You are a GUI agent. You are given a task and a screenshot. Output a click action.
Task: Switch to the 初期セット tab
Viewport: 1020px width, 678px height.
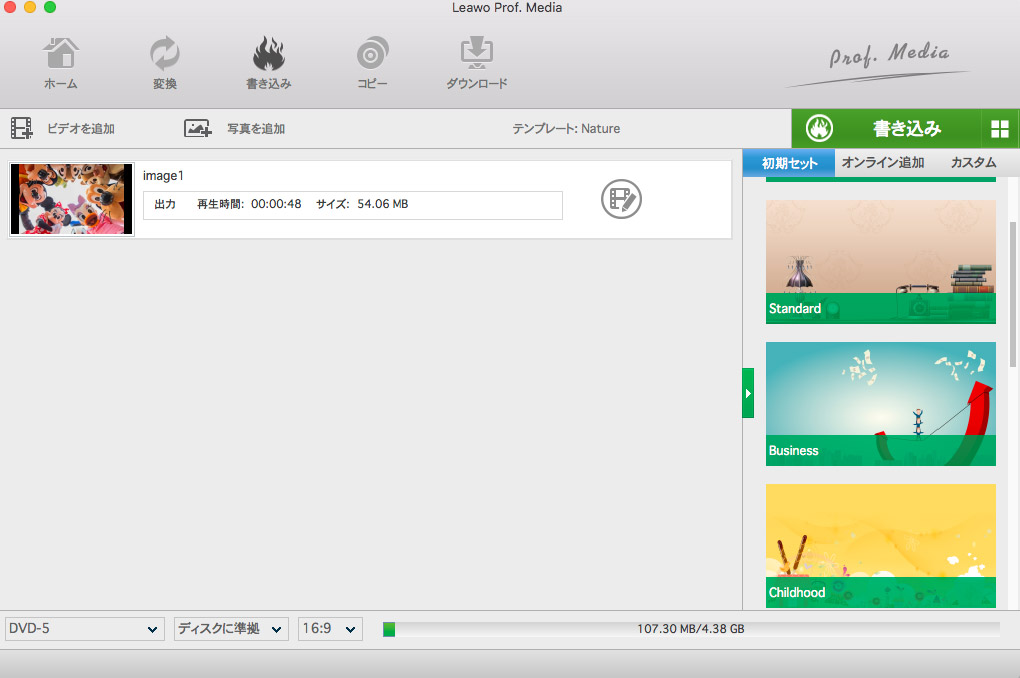[x=789, y=163]
